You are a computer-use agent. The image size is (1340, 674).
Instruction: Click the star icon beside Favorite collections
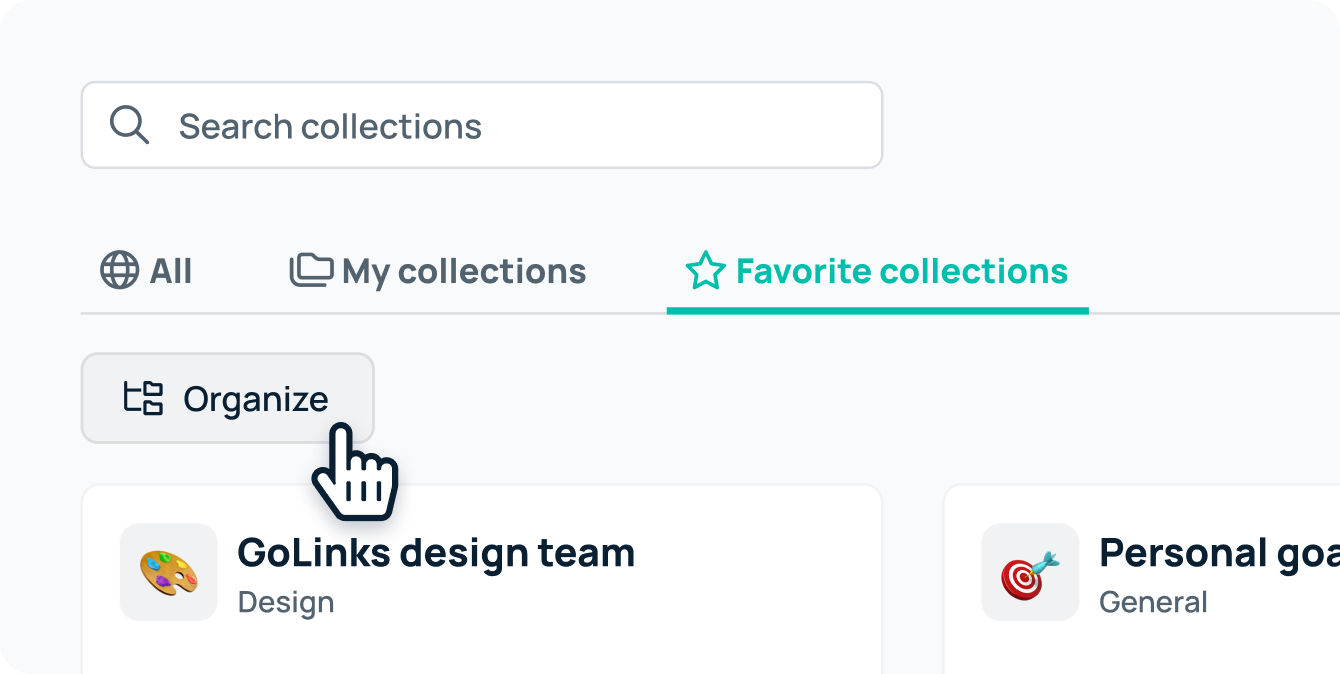coord(706,270)
